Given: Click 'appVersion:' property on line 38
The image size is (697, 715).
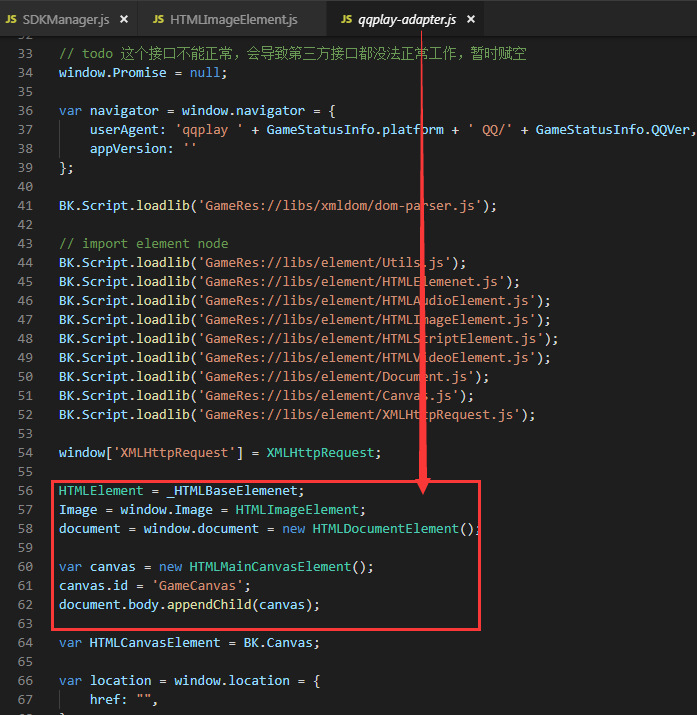Looking at the screenshot, I should [x=132, y=149].
